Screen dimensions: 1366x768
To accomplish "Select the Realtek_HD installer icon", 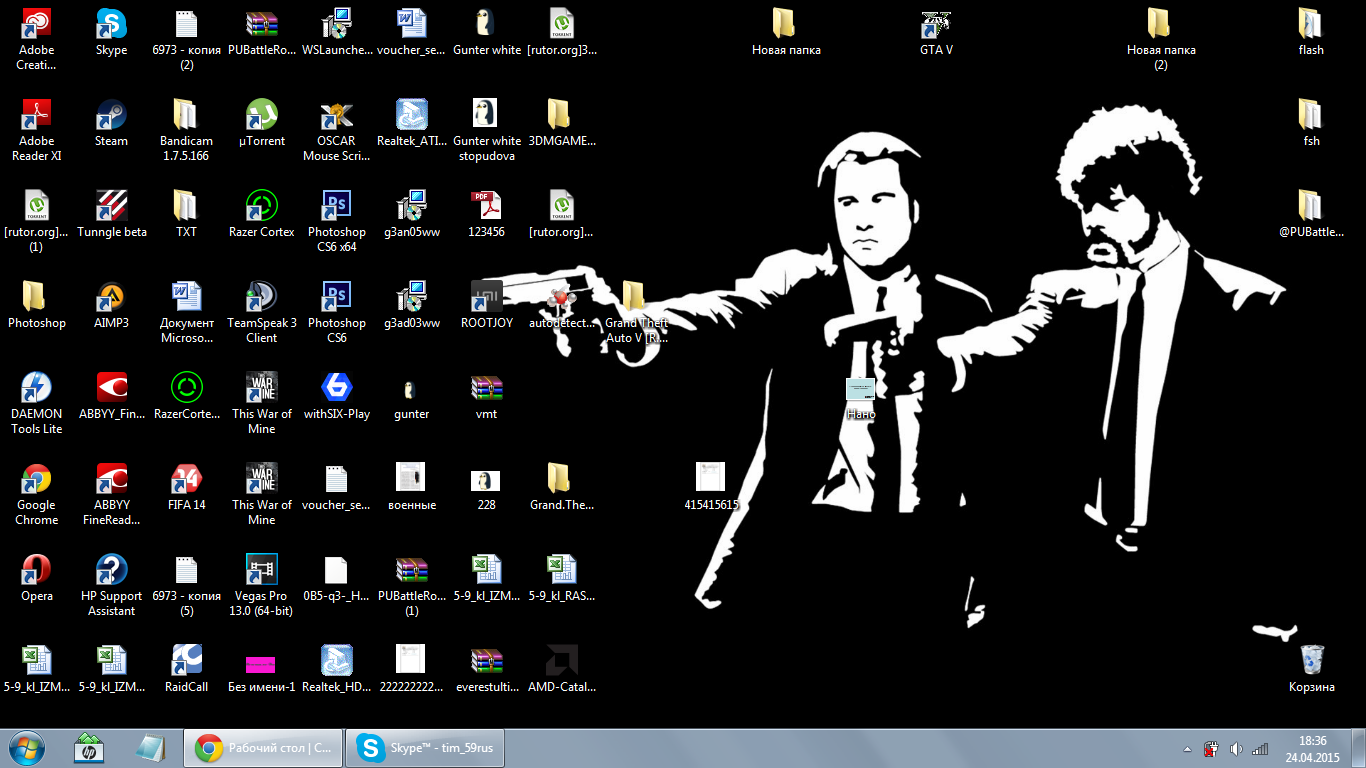I will [337, 670].
